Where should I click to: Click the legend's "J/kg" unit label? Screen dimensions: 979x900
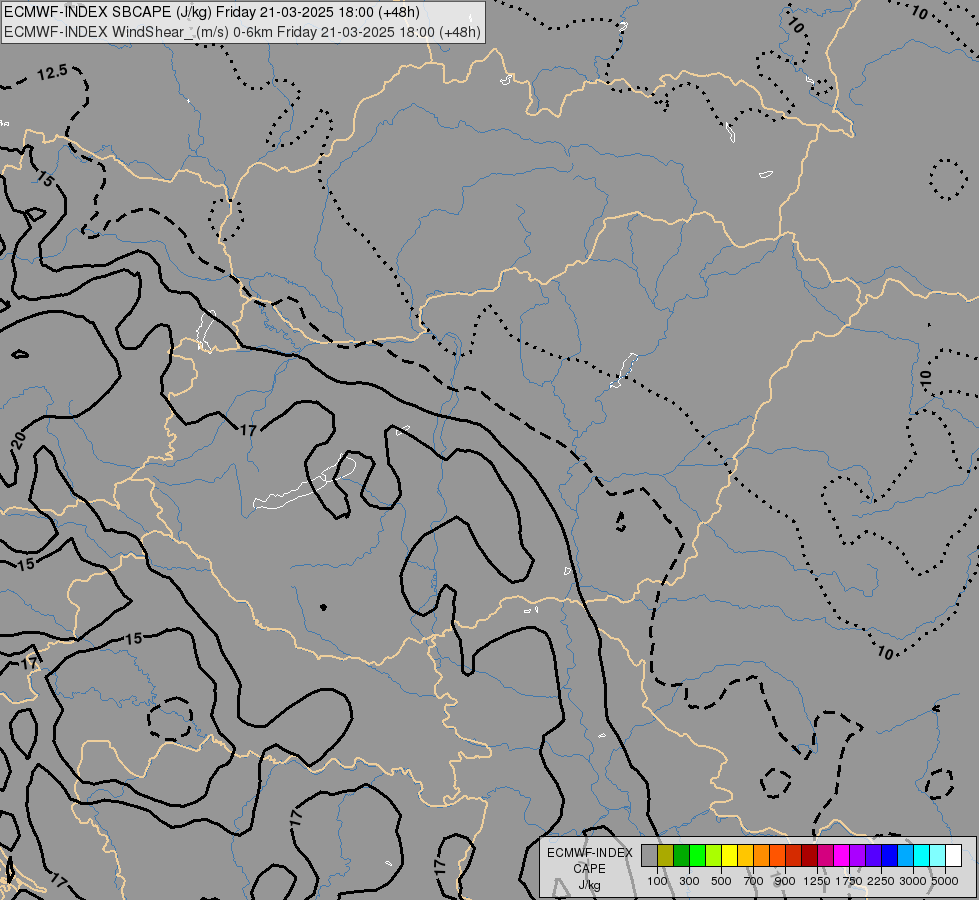tap(589, 885)
